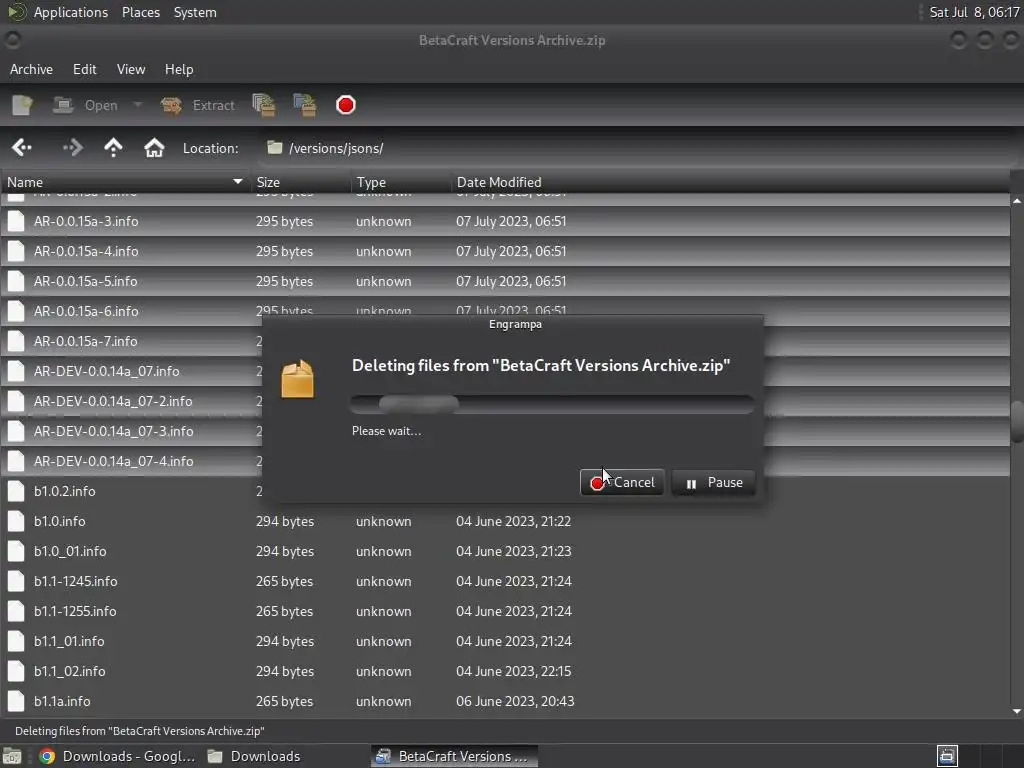Go to archive home location
The width and height of the screenshot is (1024, 768).
click(x=154, y=148)
